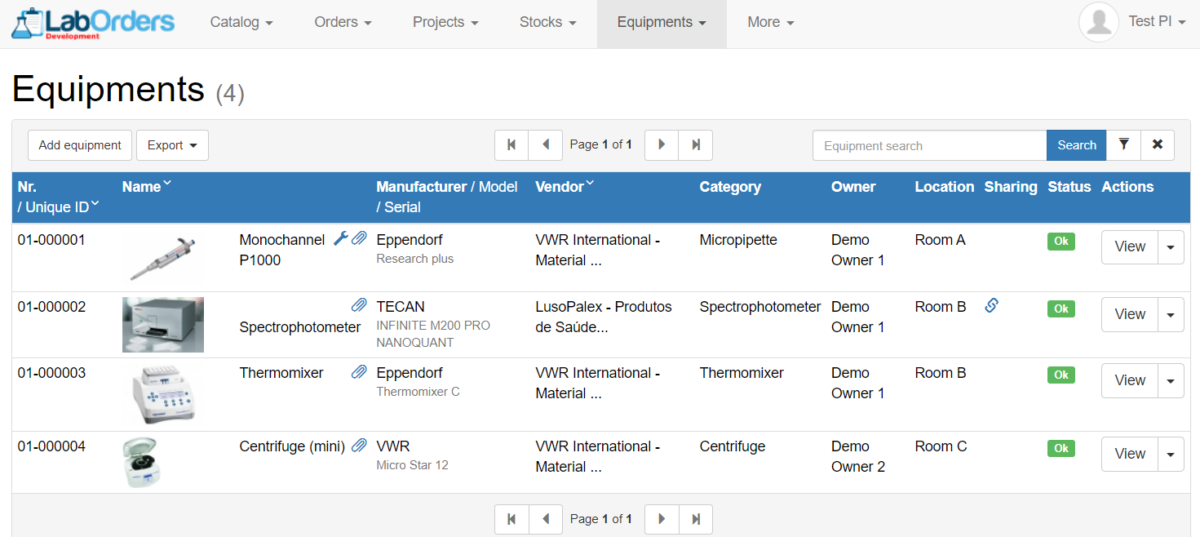Image resolution: width=1200 pixels, height=537 pixels.
Task: Click the filter funnel icon
Action: [x=1124, y=145]
